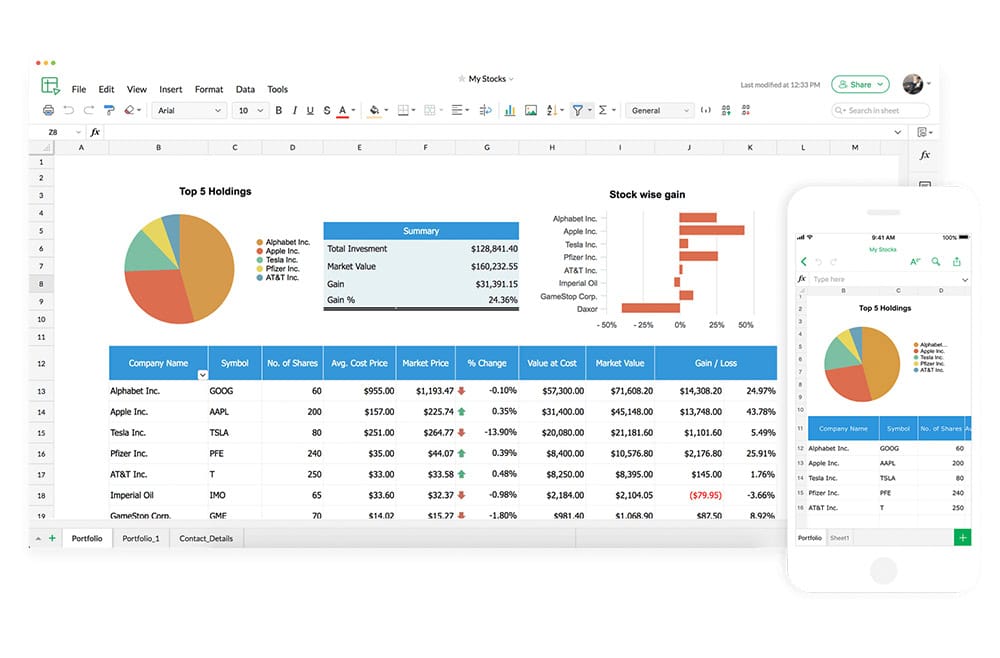Screen dimensions: 1000x658
Task: Select the Paint Format roller tool
Action: [109, 110]
